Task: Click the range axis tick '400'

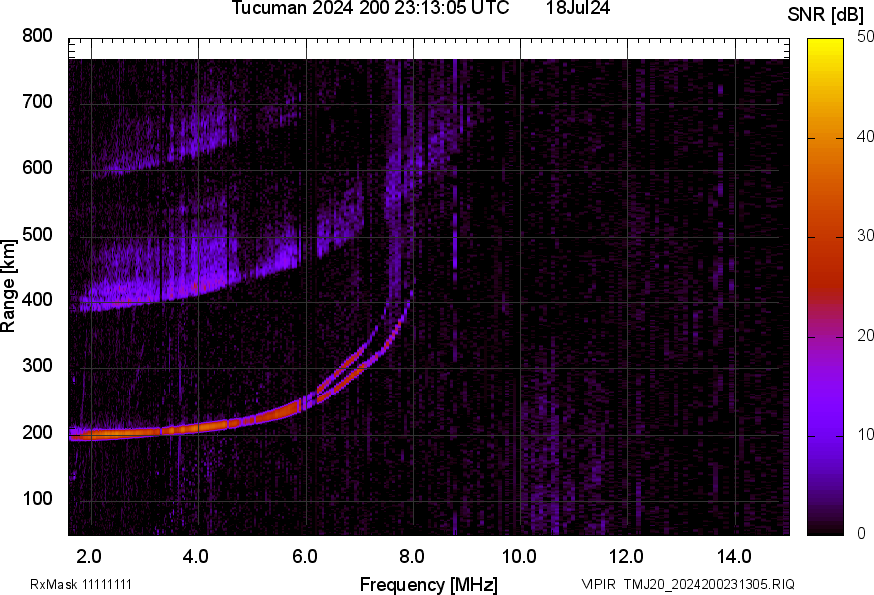Action: click(37, 300)
